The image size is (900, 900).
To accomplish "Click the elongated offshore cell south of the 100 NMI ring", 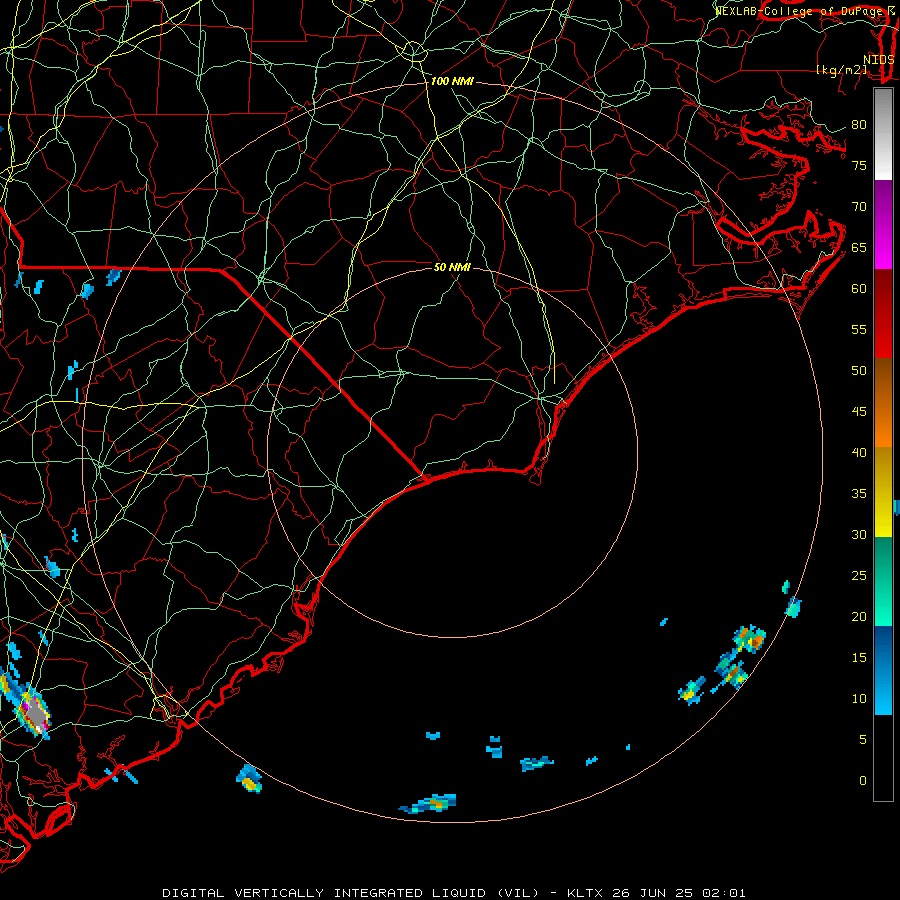I will click(429, 804).
